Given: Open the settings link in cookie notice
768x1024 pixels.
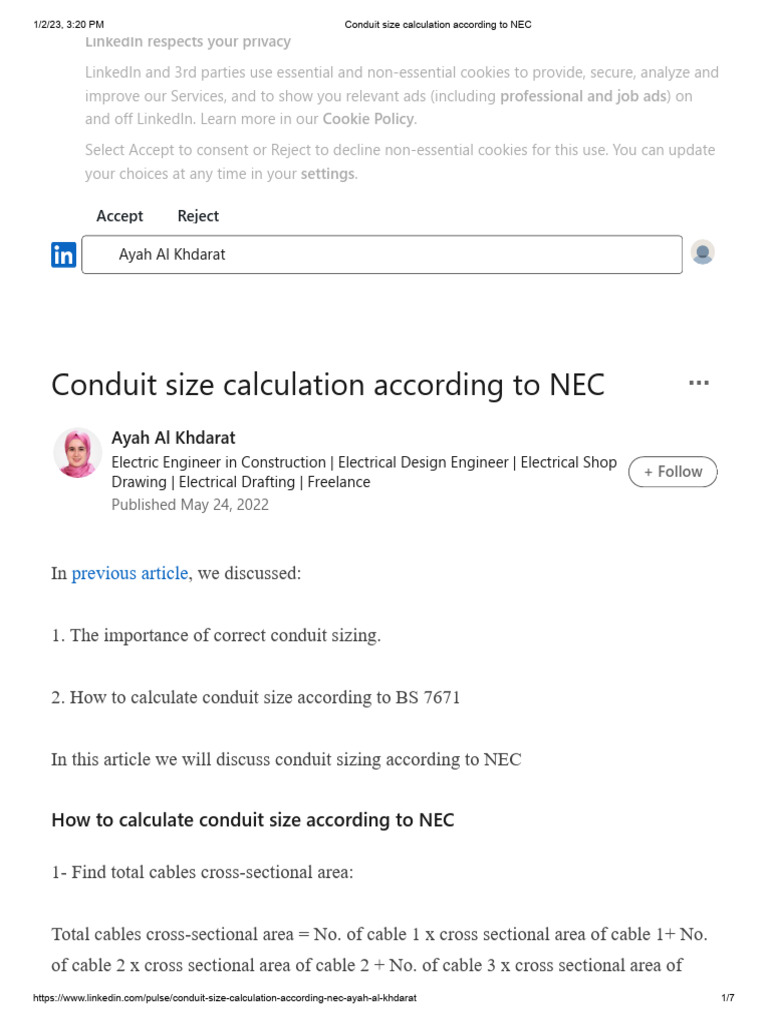Looking at the screenshot, I should [327, 174].
